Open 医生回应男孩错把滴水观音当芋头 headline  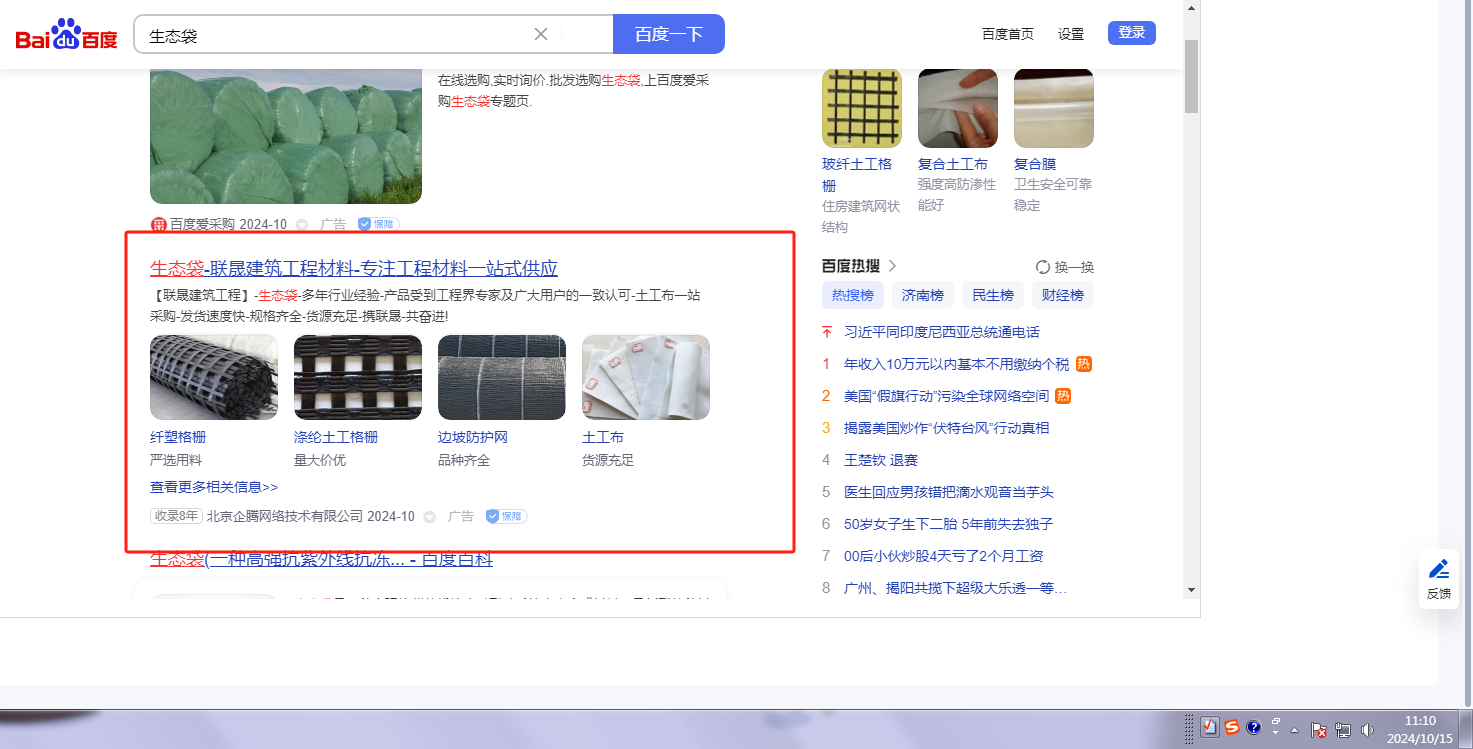coord(949,492)
